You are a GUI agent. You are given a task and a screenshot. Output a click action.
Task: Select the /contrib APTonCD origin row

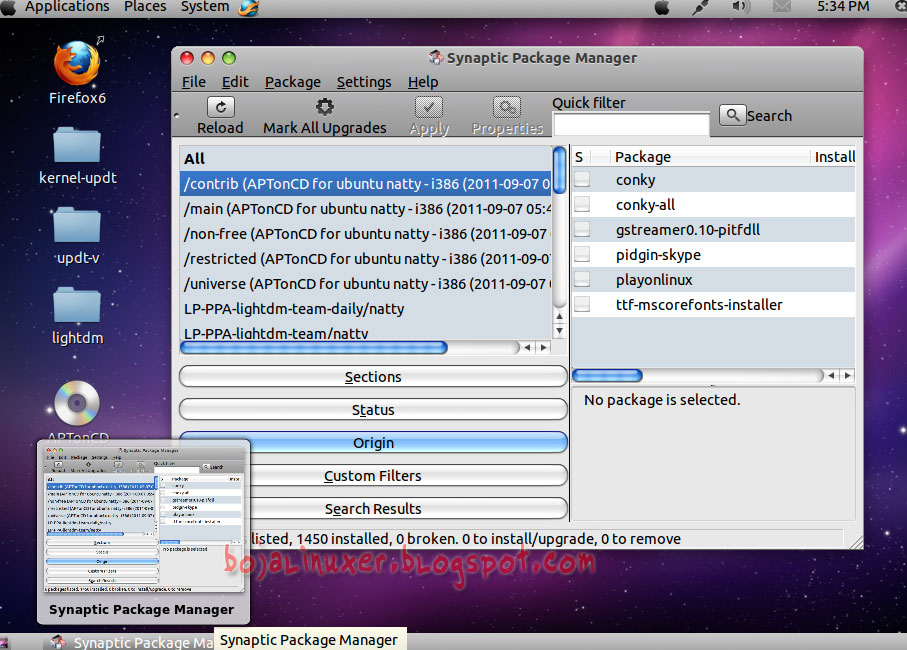click(x=365, y=183)
